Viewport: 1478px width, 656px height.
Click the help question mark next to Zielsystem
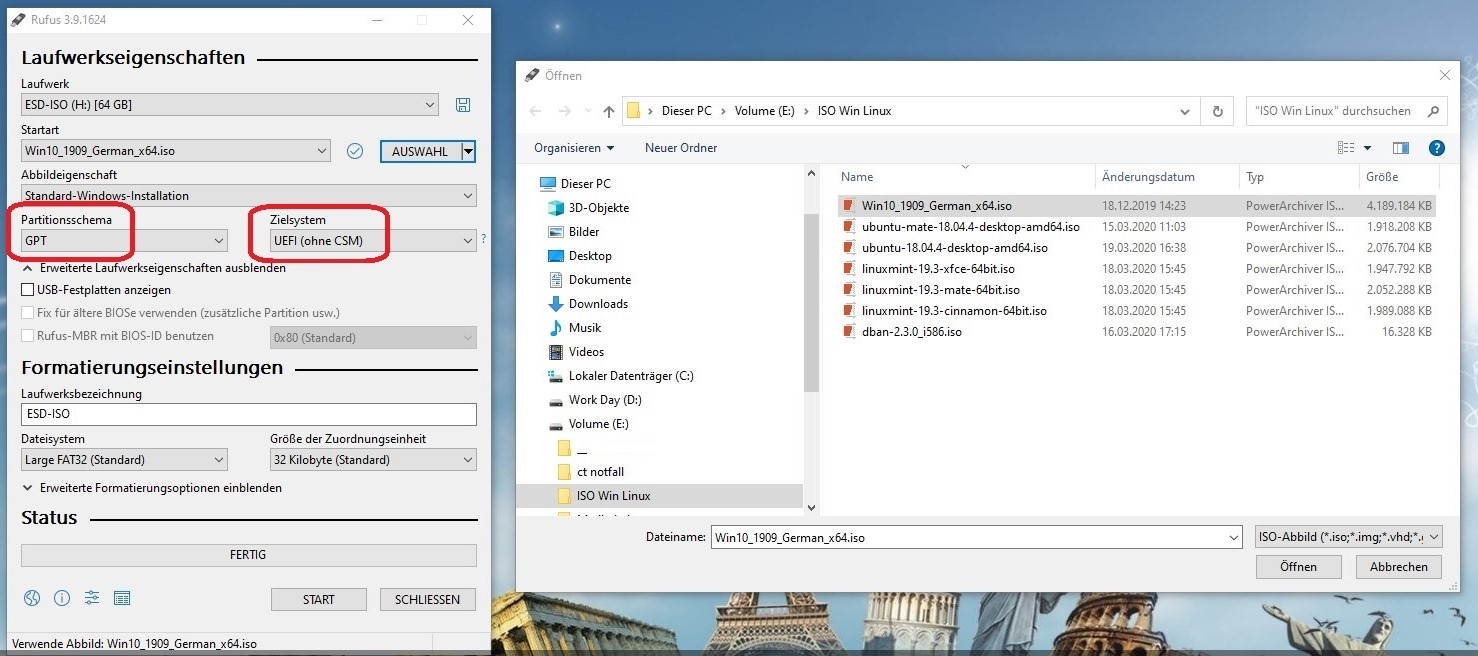tap(484, 239)
